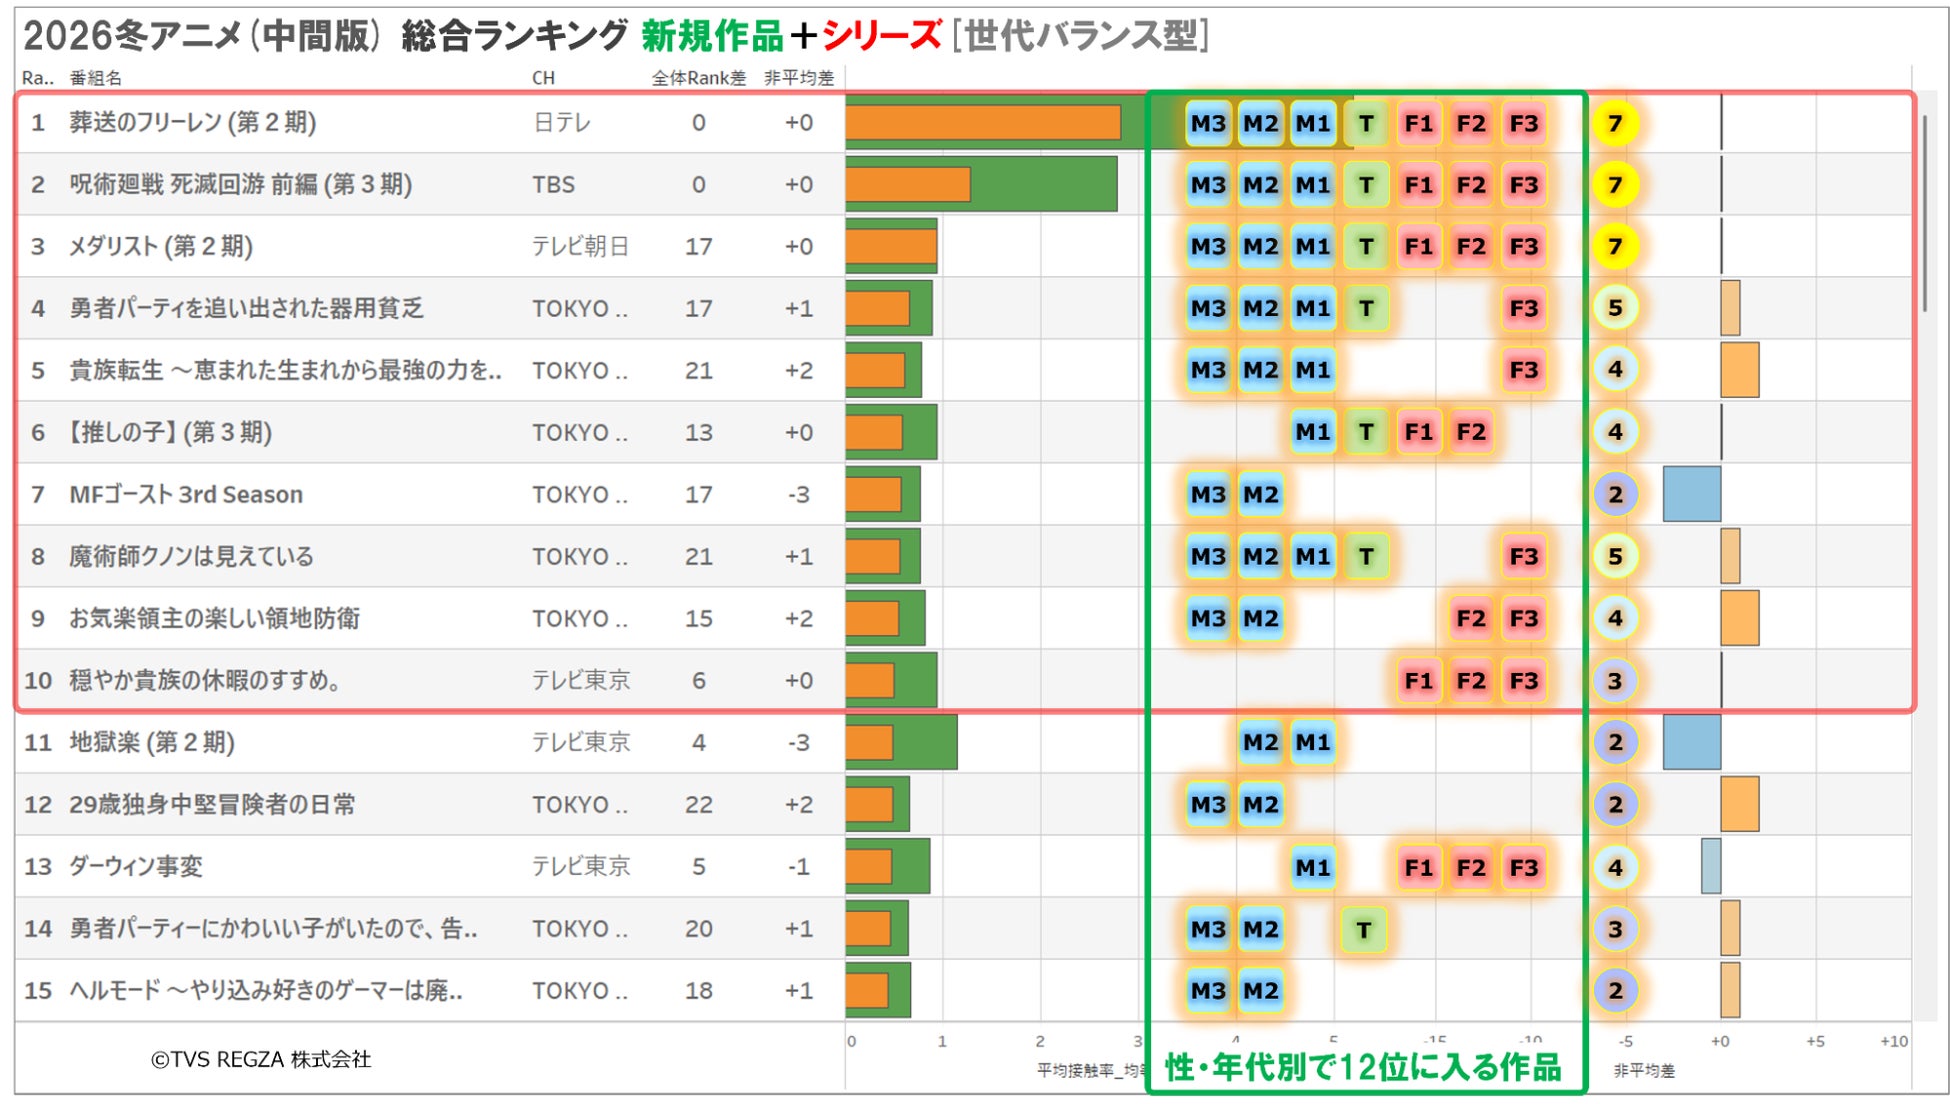Click the yellow 7 circle for メダリスト

[x=1614, y=246]
